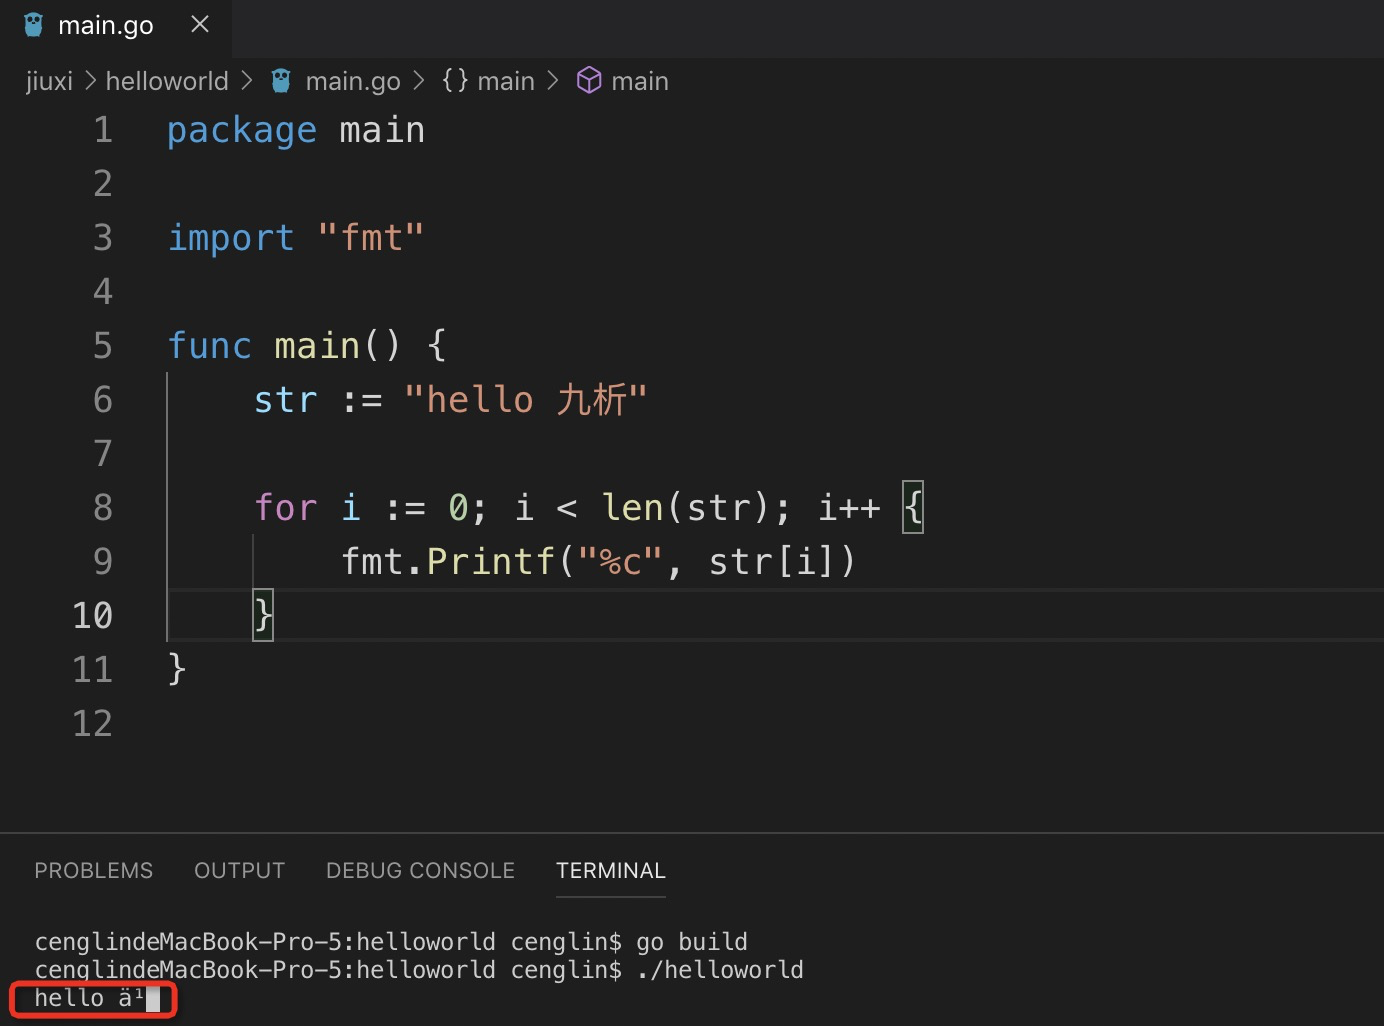This screenshot has width=1384, height=1026.
Task: Click the gopher icon in breadcrumbs
Action: coord(281,81)
